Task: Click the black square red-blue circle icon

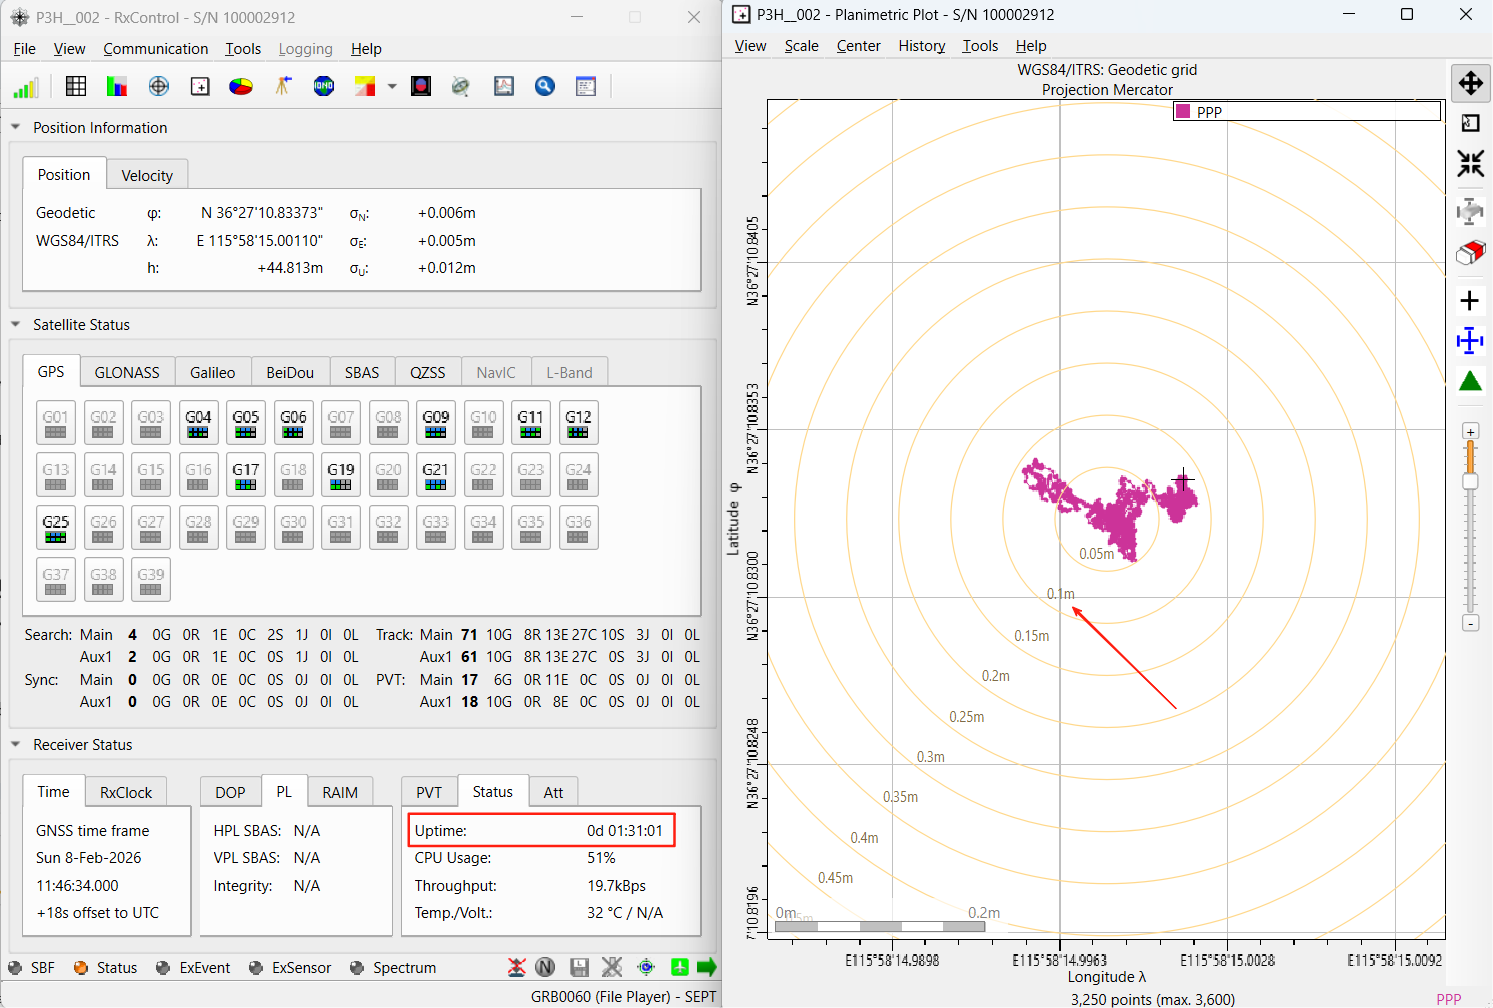Action: [421, 86]
